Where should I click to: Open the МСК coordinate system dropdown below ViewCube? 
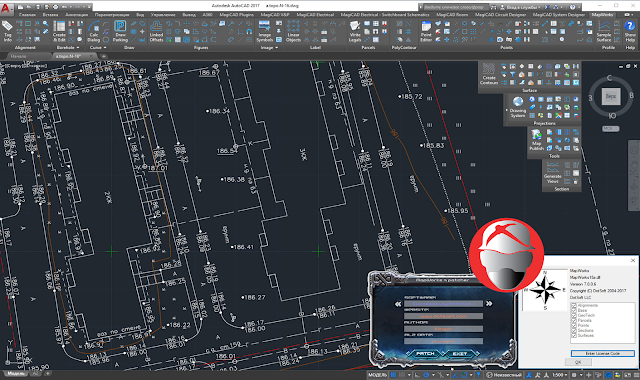coord(611,129)
